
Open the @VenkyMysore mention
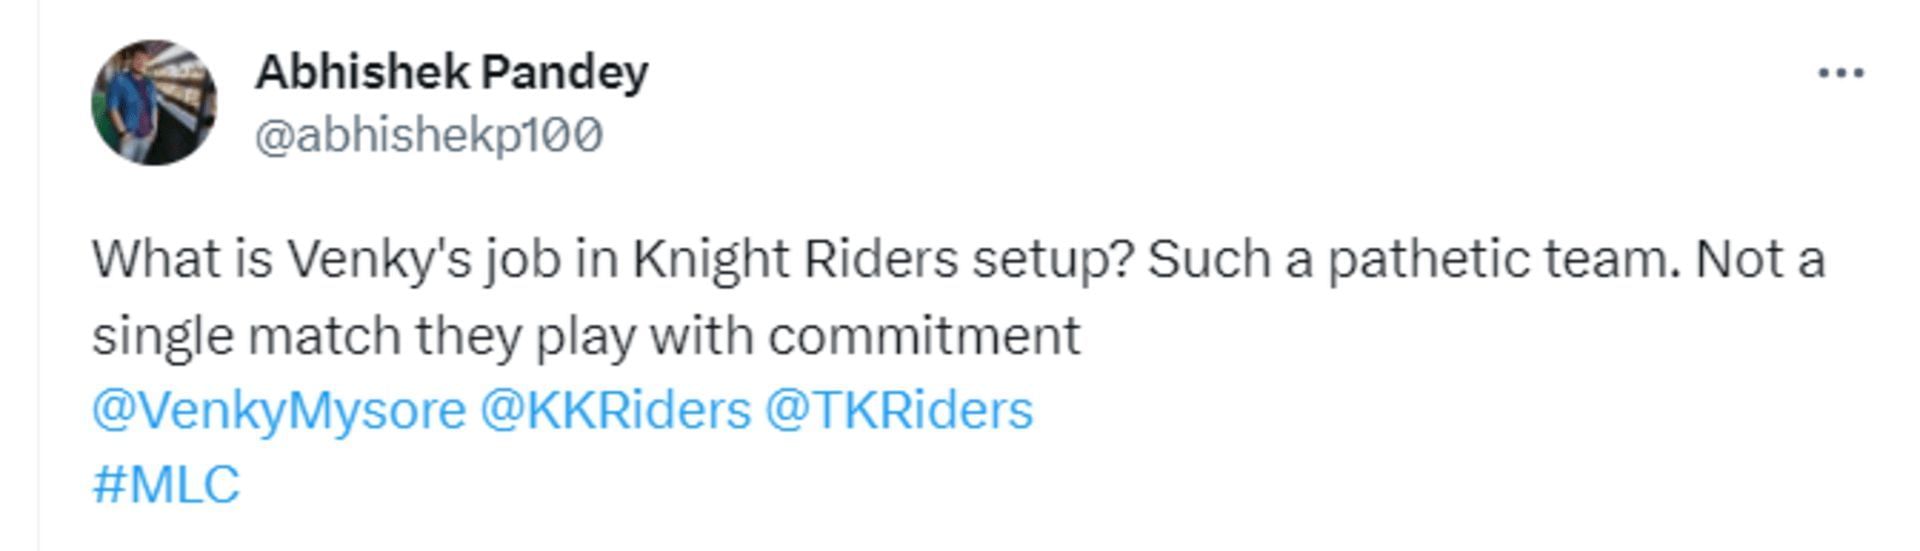pos(279,411)
